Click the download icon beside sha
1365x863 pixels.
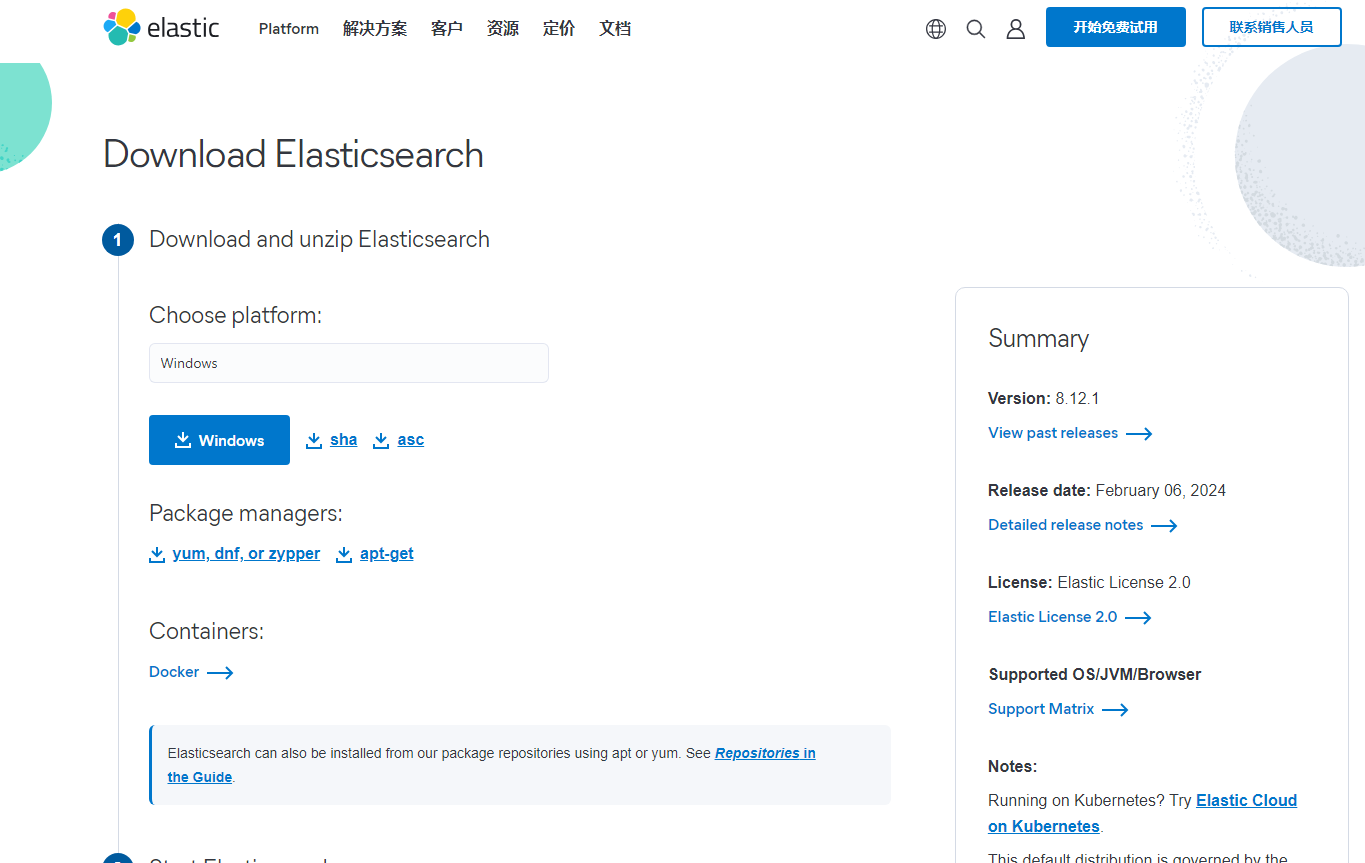coord(314,441)
